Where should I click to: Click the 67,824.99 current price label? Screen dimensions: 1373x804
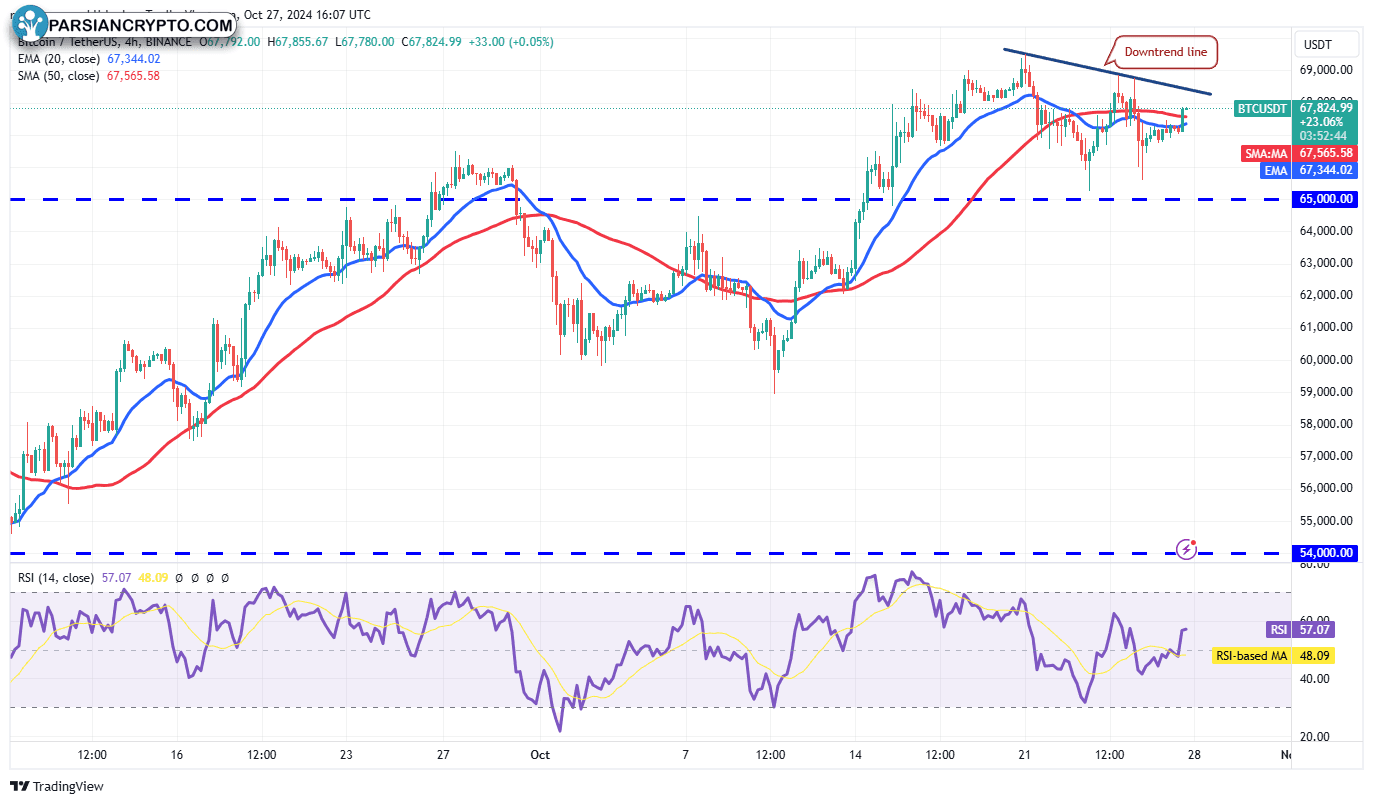(x=1326, y=108)
